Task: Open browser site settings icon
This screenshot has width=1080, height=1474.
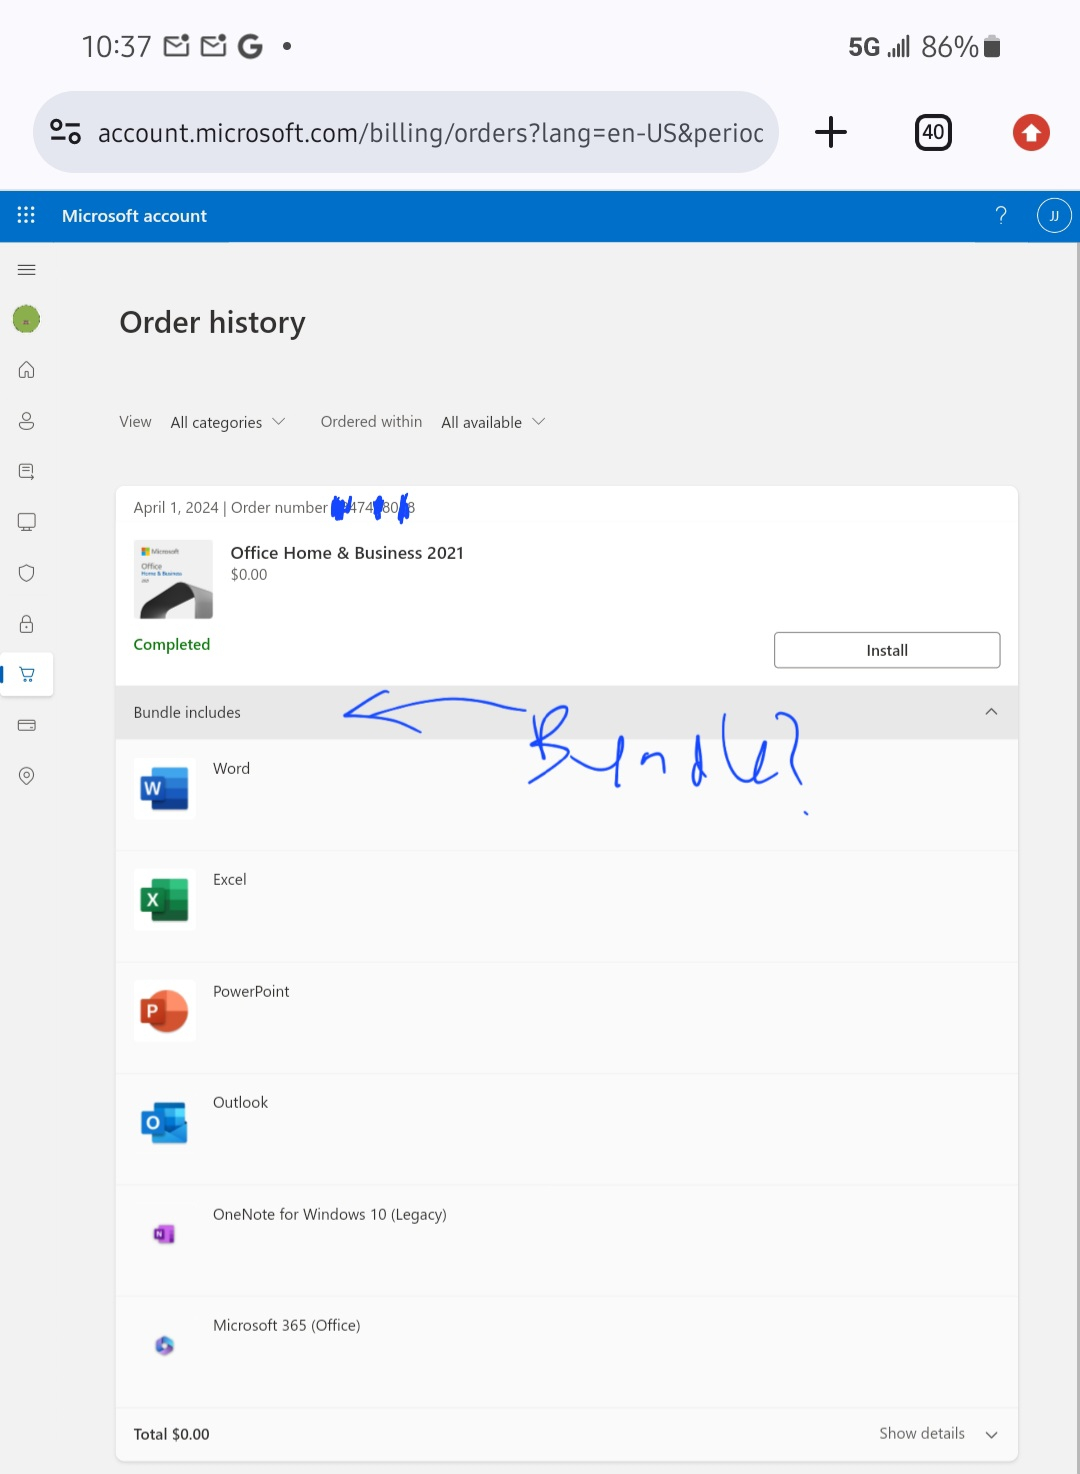Action: (x=66, y=132)
